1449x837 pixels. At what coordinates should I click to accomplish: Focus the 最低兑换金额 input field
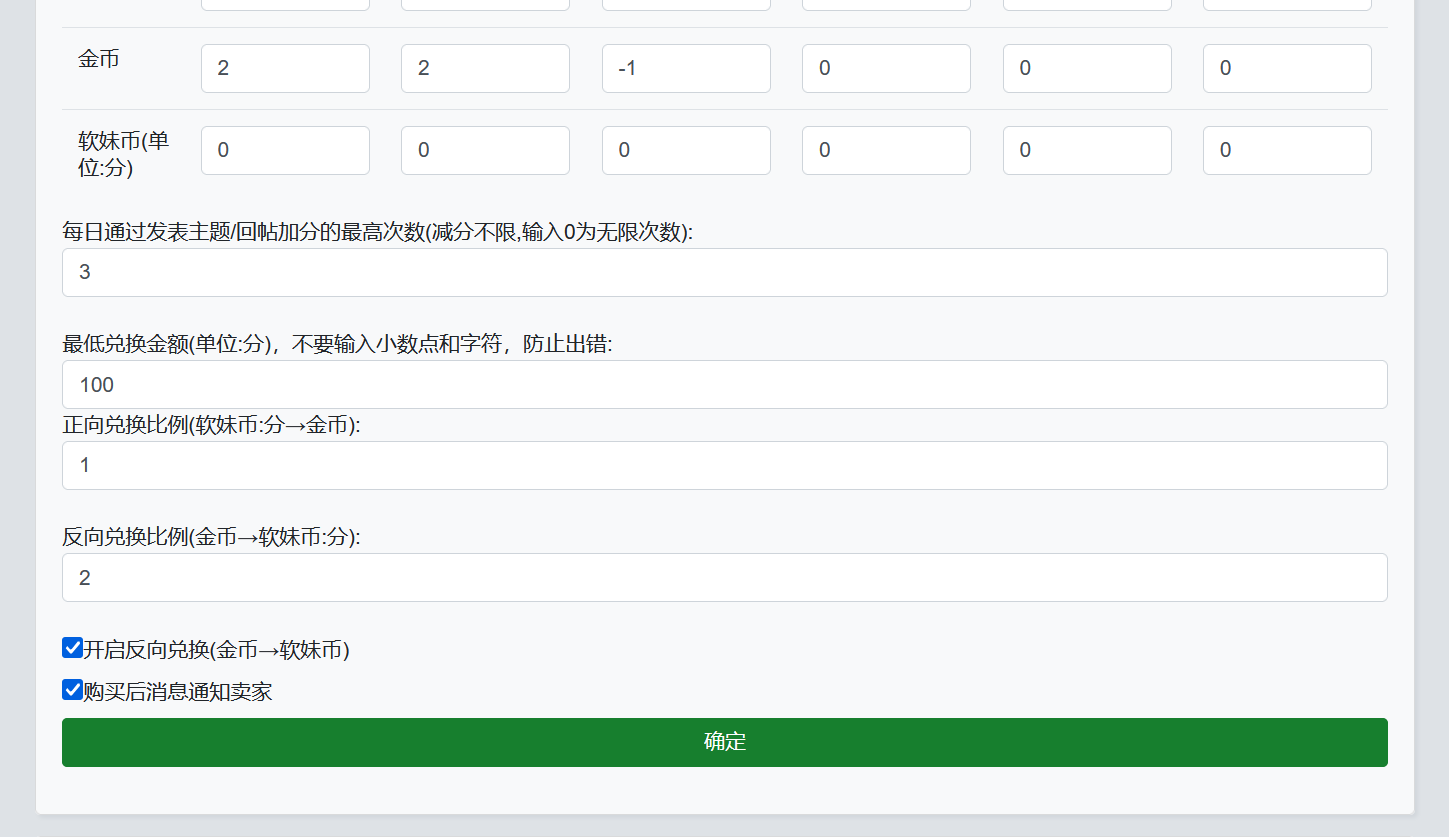[x=724, y=384]
